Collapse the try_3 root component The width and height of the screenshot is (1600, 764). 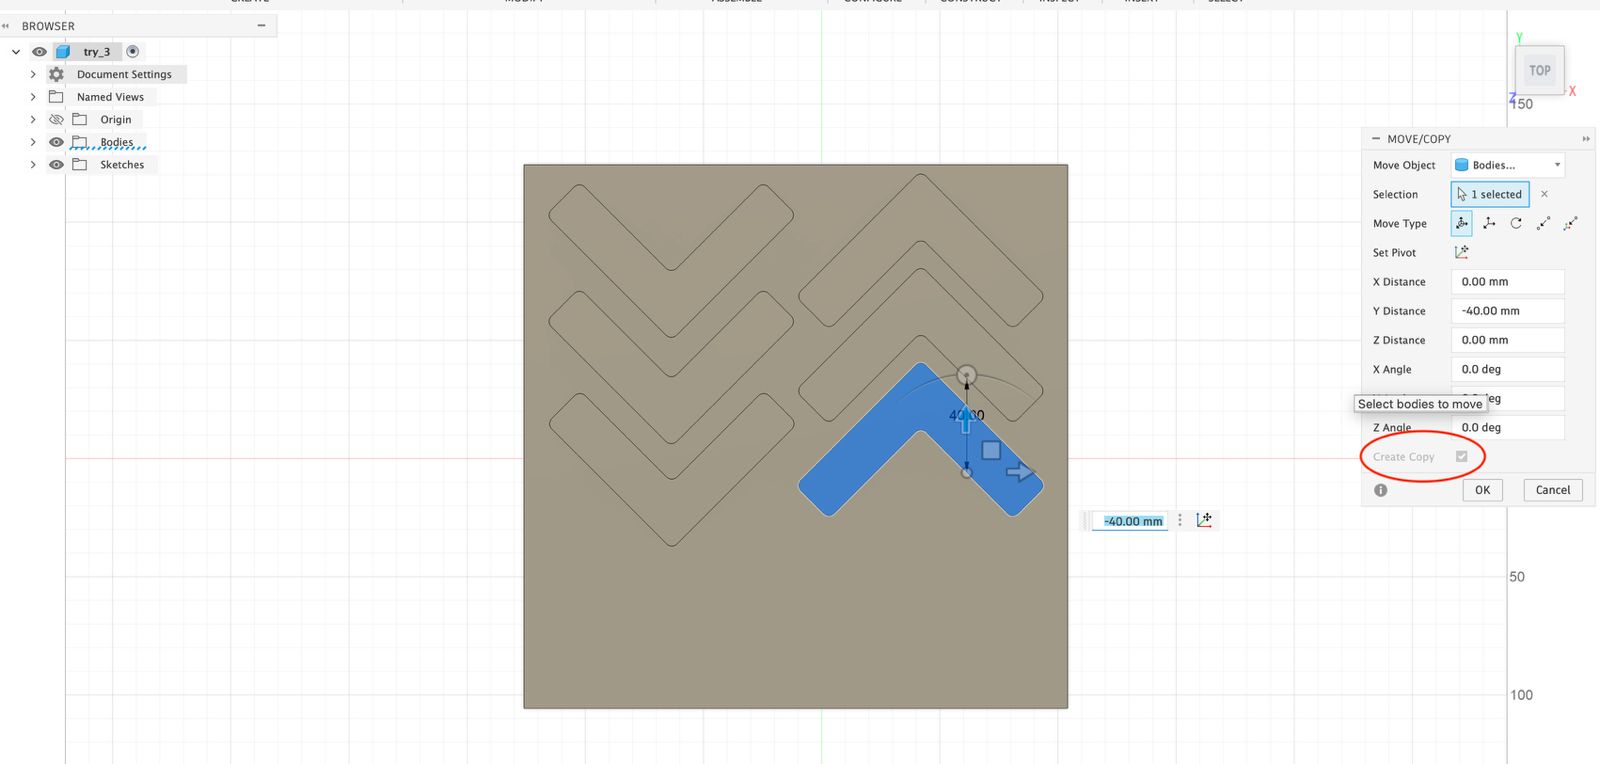(16, 52)
